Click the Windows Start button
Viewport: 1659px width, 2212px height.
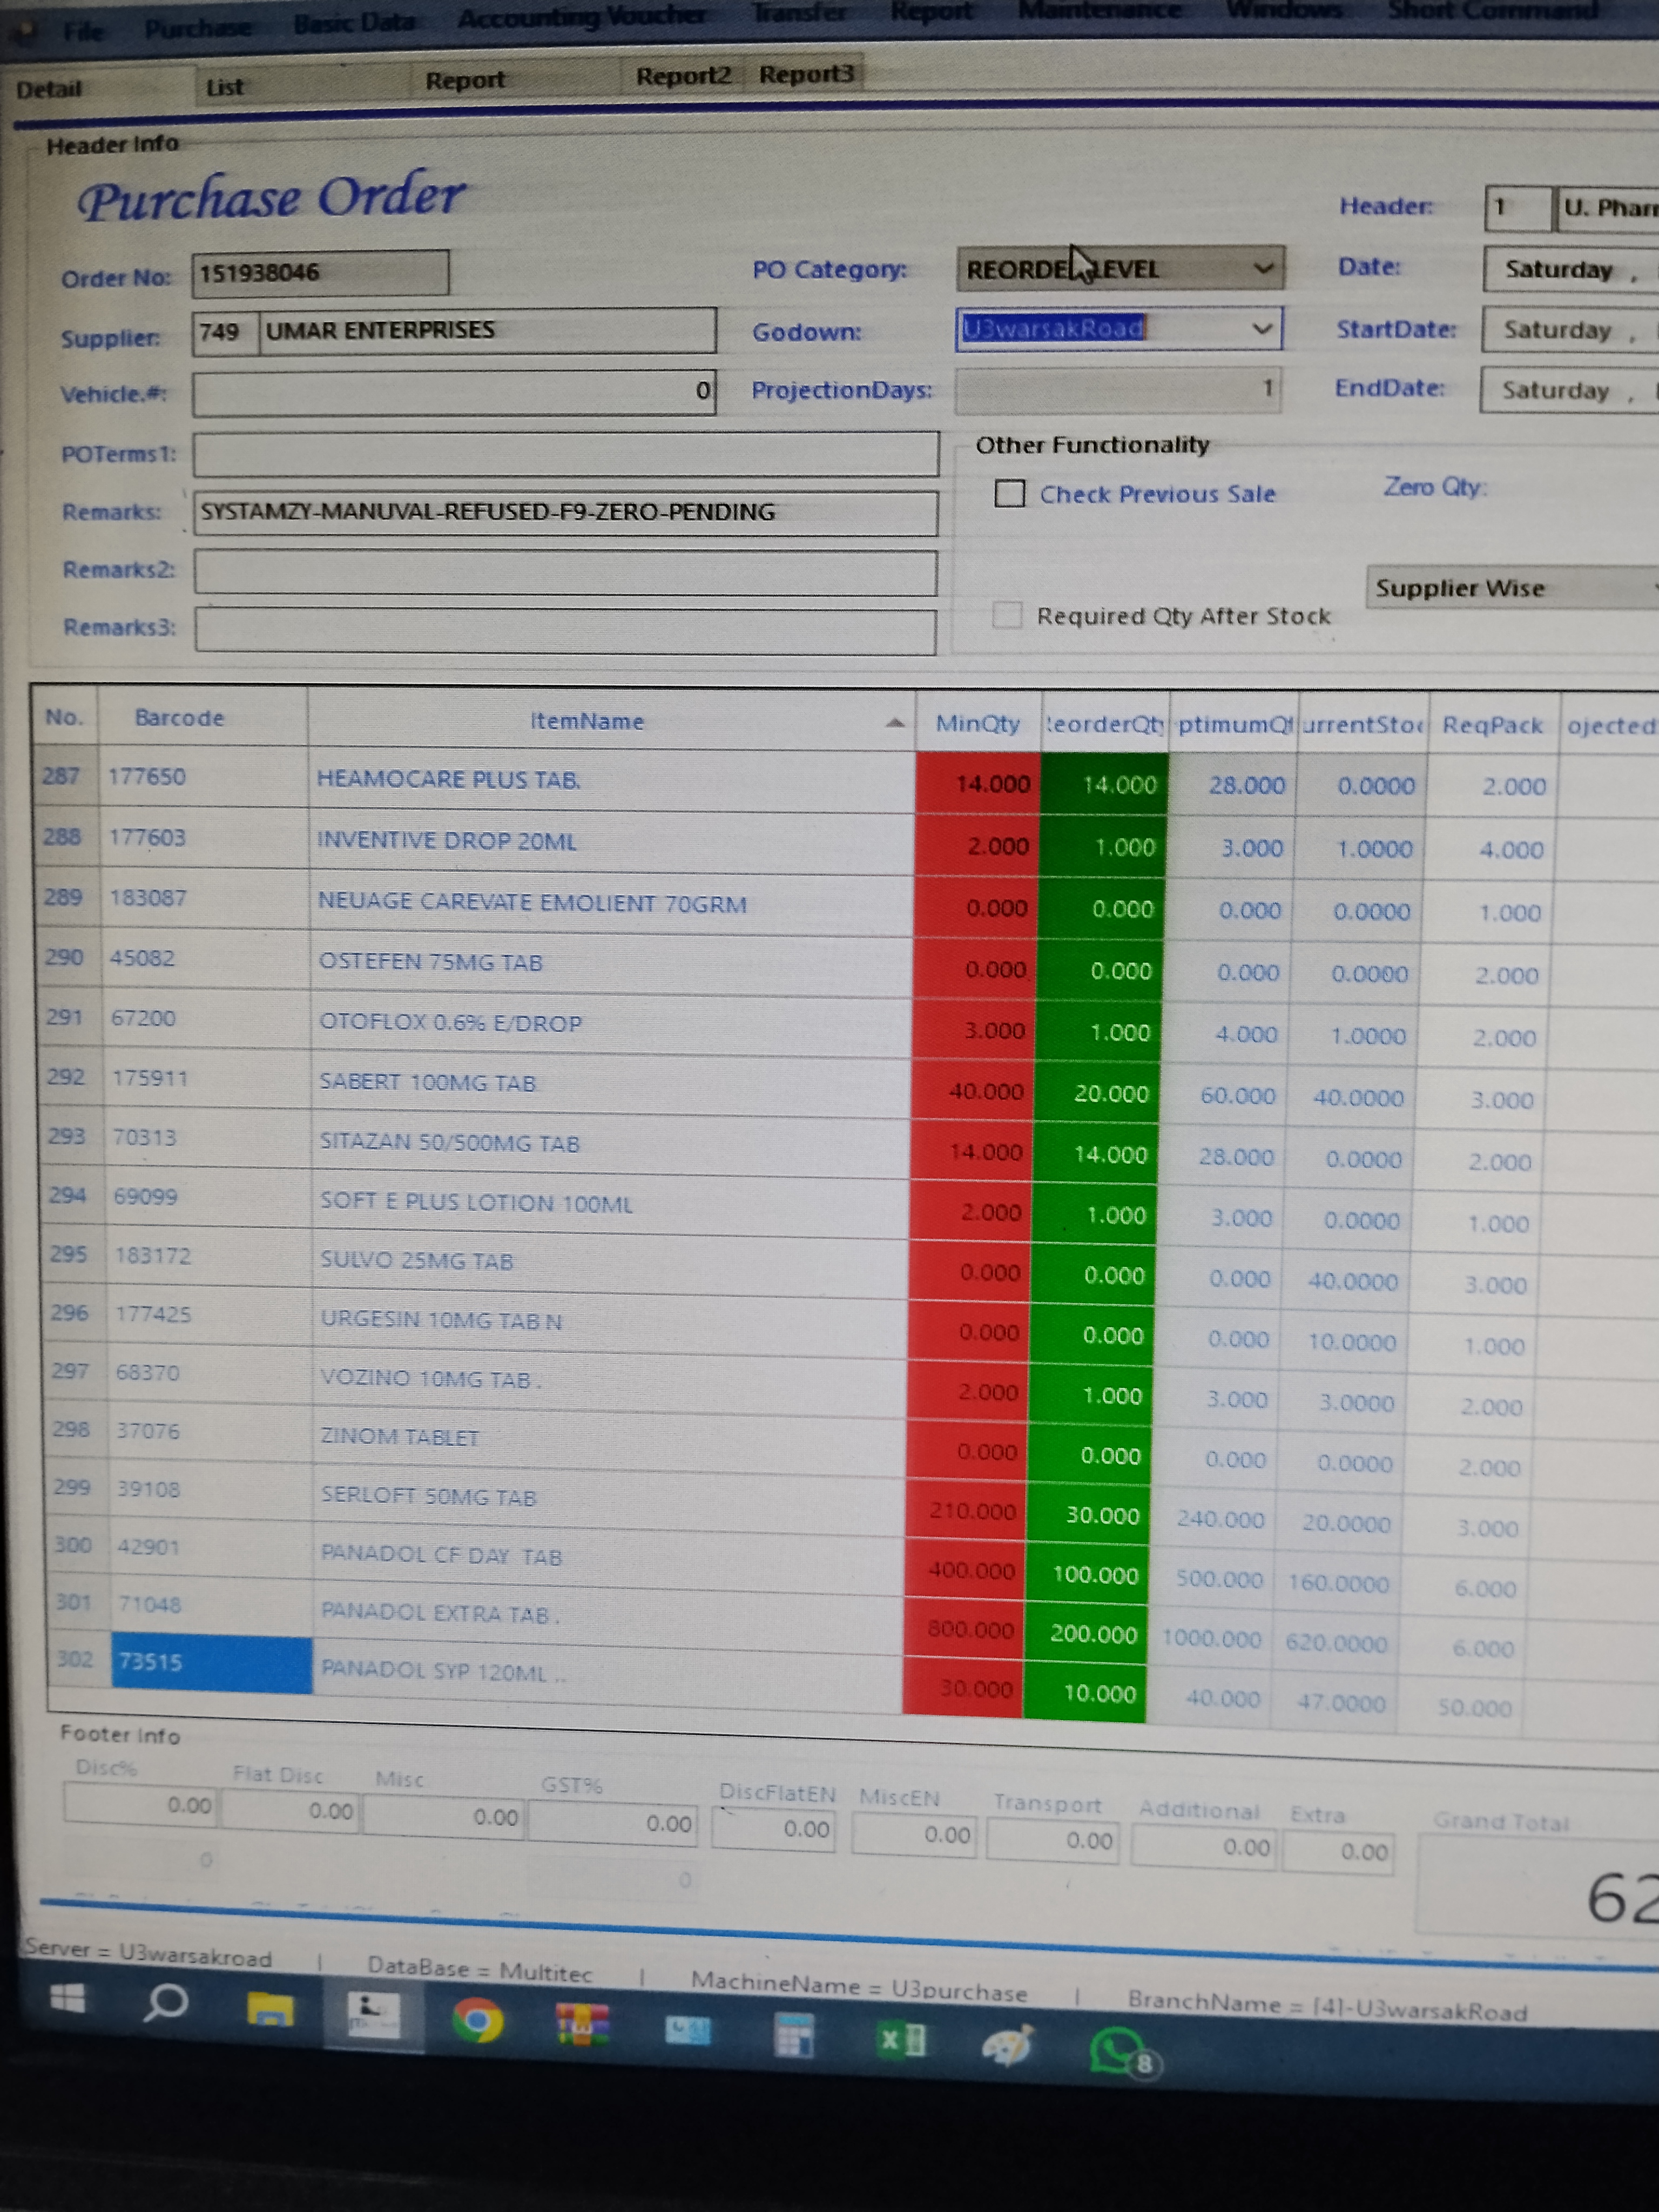pyautogui.click(x=68, y=1998)
